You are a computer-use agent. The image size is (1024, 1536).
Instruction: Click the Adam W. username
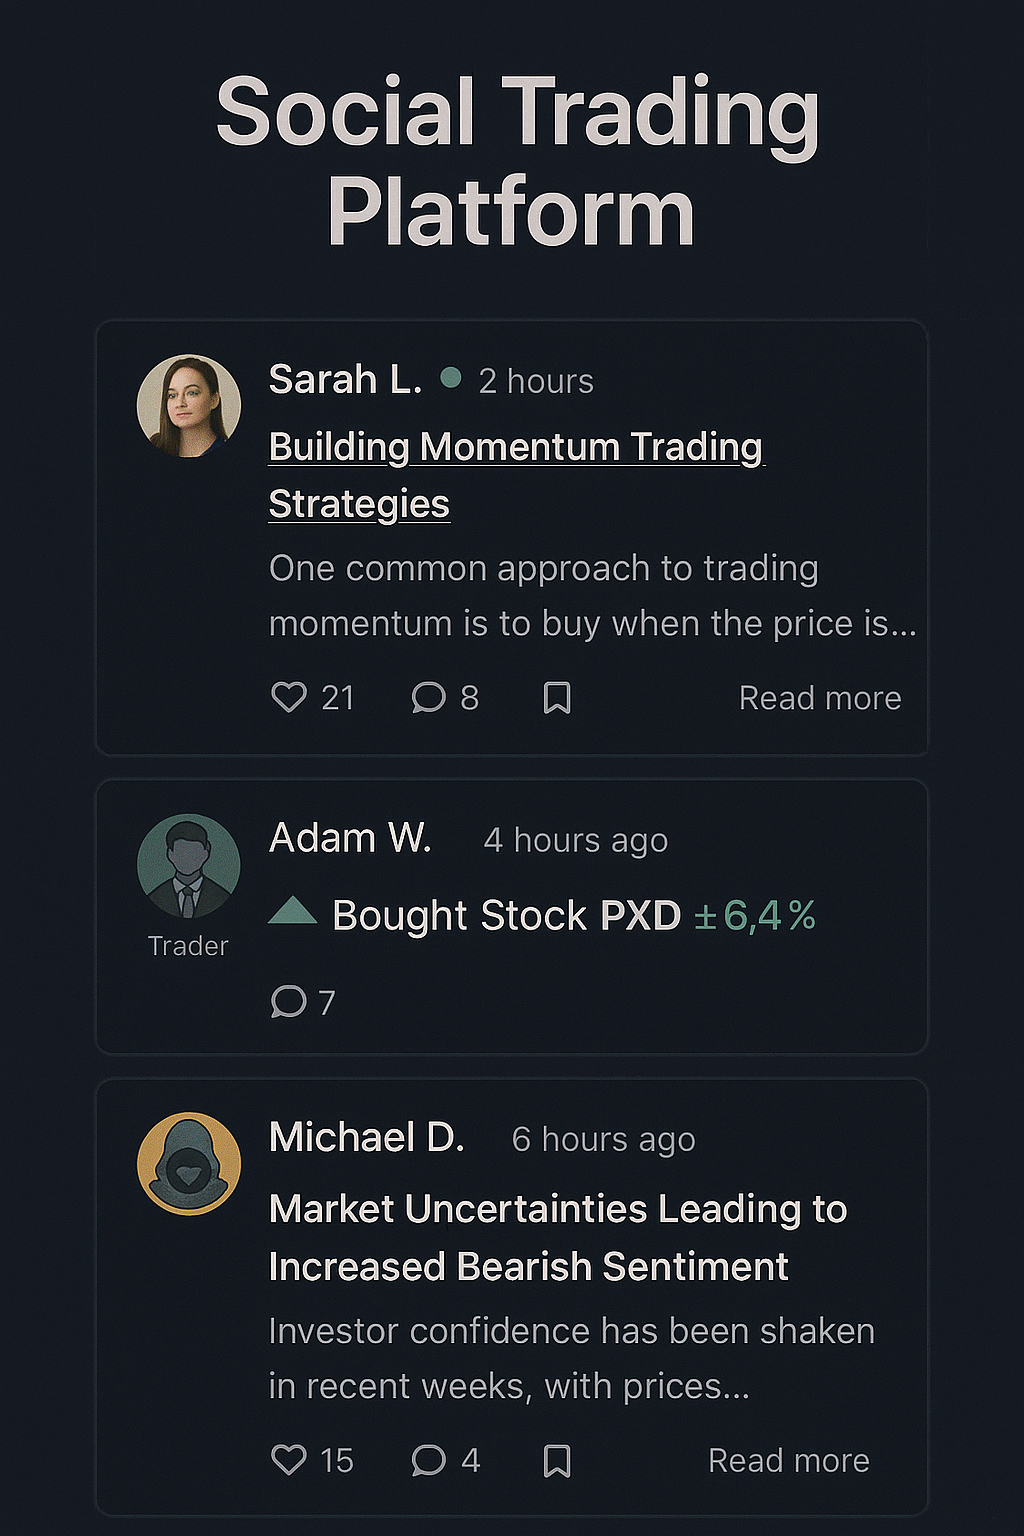click(x=350, y=838)
